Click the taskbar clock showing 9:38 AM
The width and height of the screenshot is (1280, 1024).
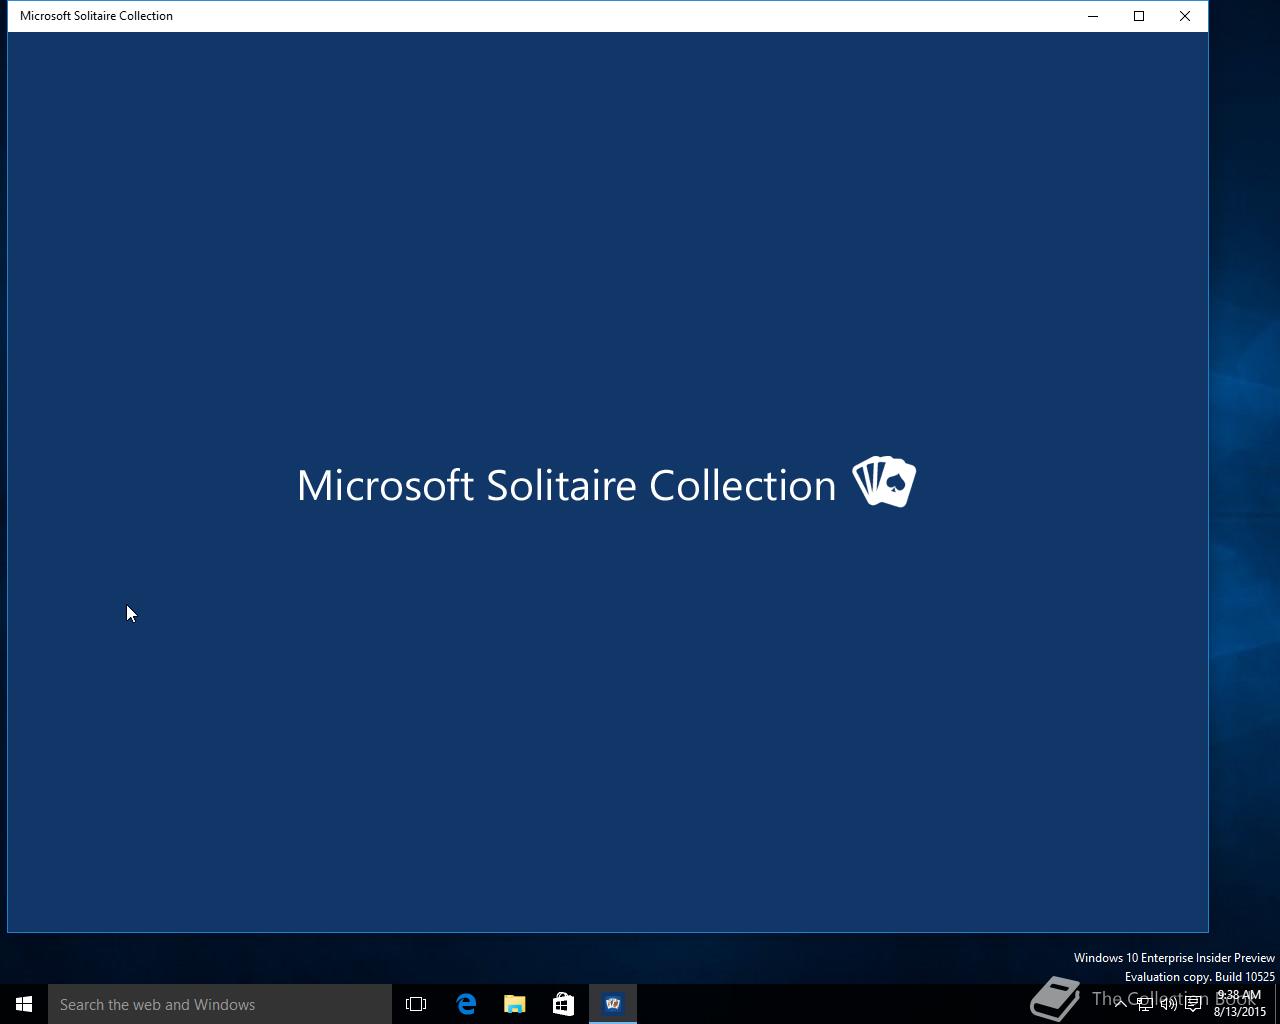(x=1240, y=1003)
